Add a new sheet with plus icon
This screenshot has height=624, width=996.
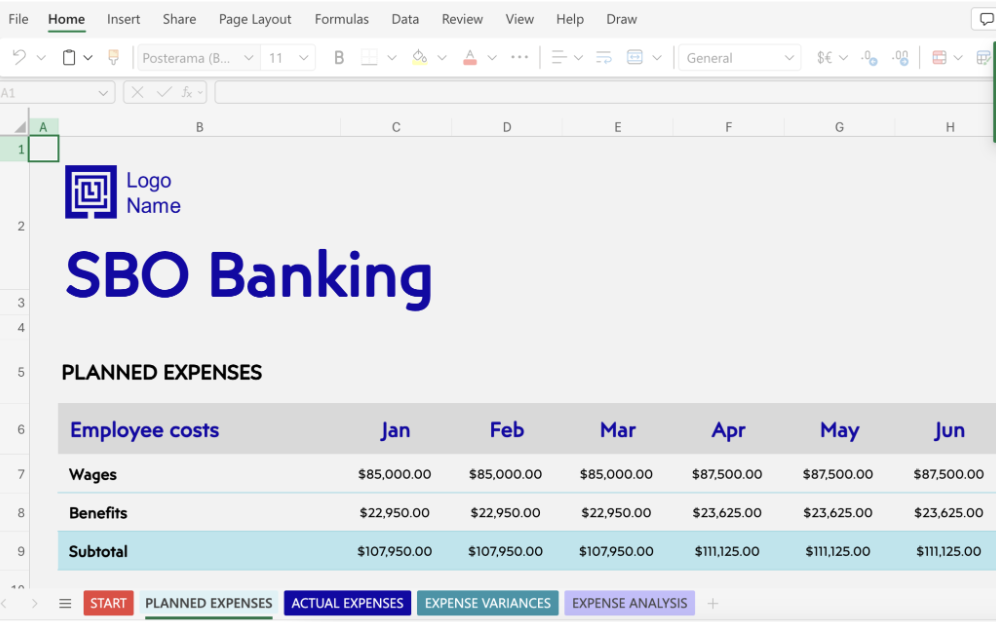[713, 603]
